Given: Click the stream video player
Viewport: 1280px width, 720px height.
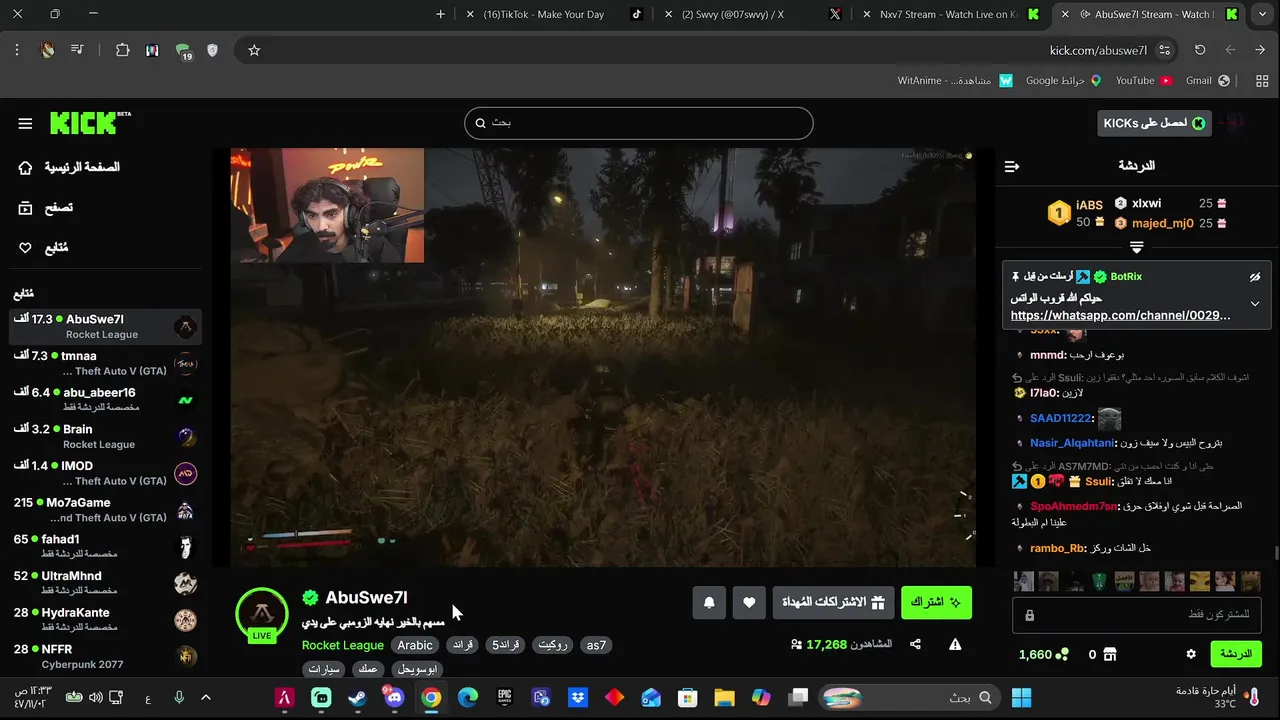Looking at the screenshot, I should point(603,357).
